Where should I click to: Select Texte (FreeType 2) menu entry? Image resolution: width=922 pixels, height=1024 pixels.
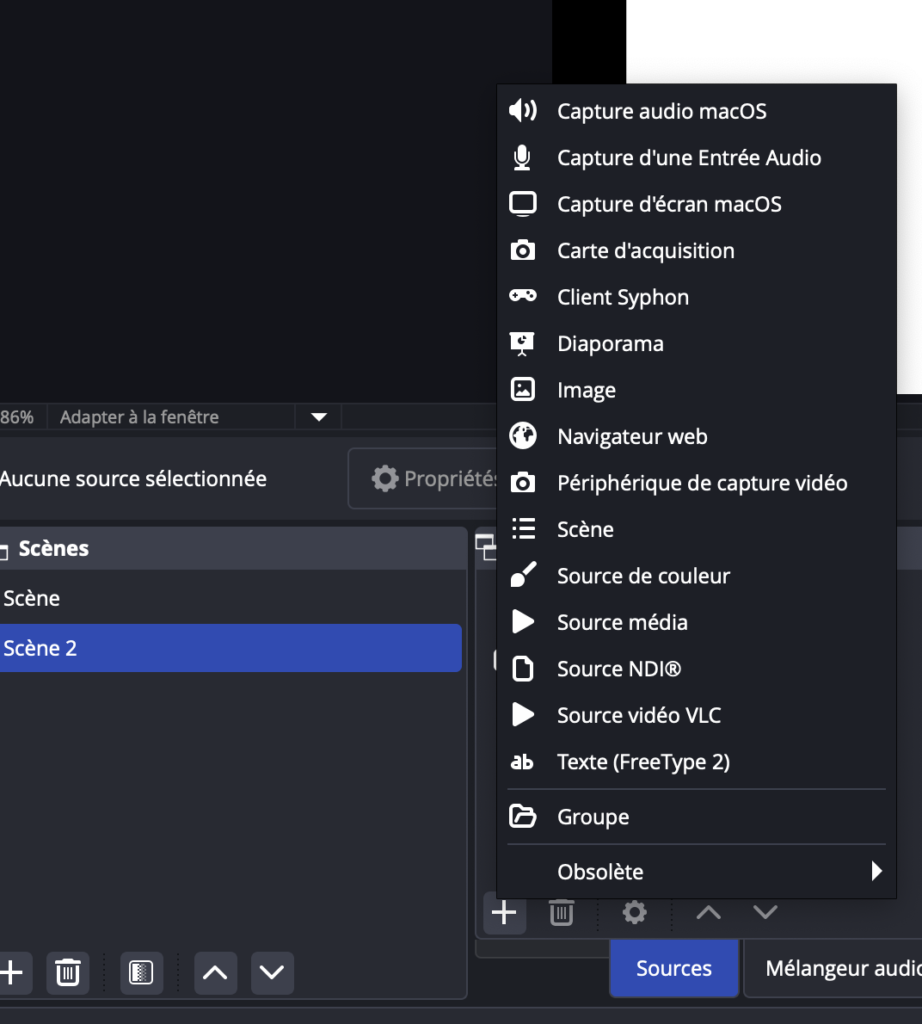(696, 761)
